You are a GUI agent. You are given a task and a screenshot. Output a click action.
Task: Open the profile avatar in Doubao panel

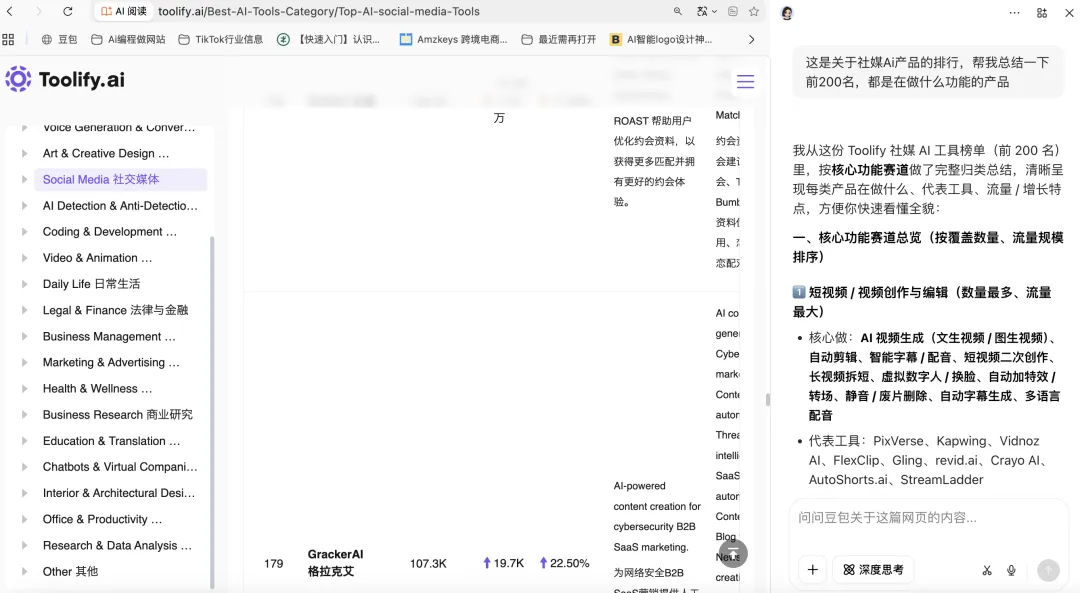click(x=787, y=13)
